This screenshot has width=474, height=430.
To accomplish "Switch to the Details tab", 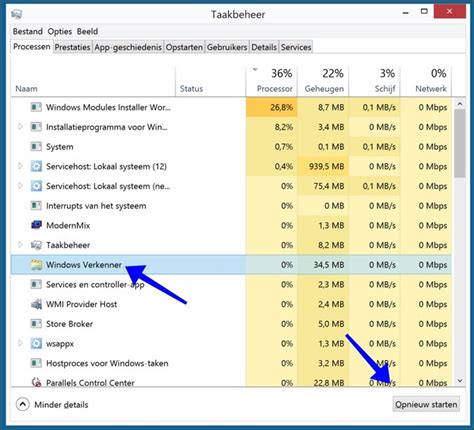I will pos(264,47).
